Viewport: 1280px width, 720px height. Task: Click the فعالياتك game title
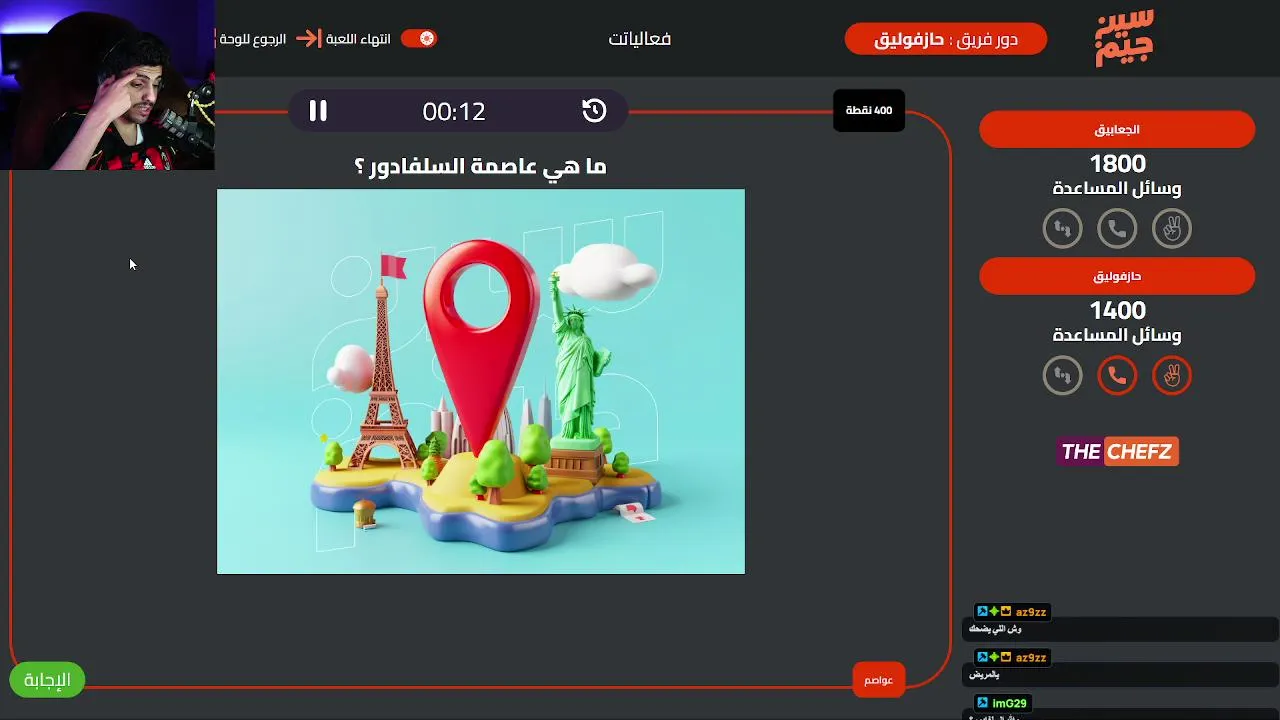tap(640, 39)
